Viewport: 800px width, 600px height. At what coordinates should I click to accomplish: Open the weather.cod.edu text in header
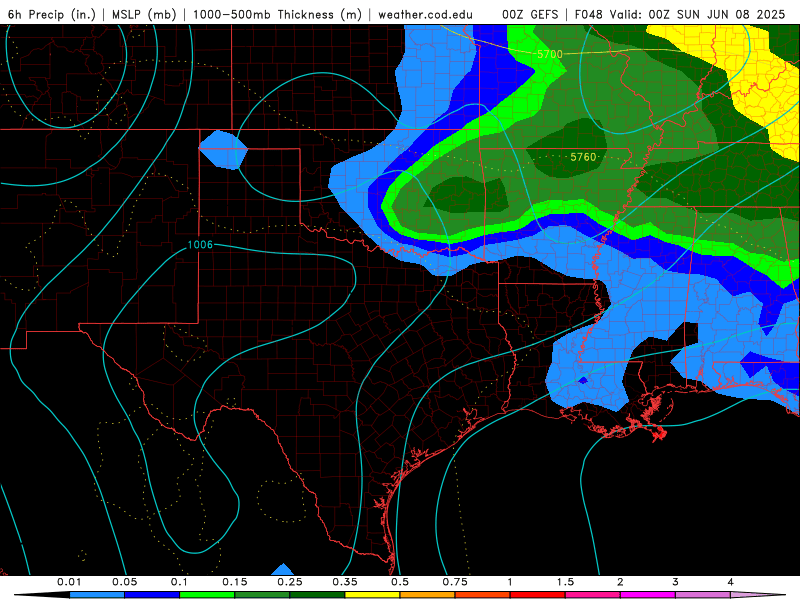(426, 14)
